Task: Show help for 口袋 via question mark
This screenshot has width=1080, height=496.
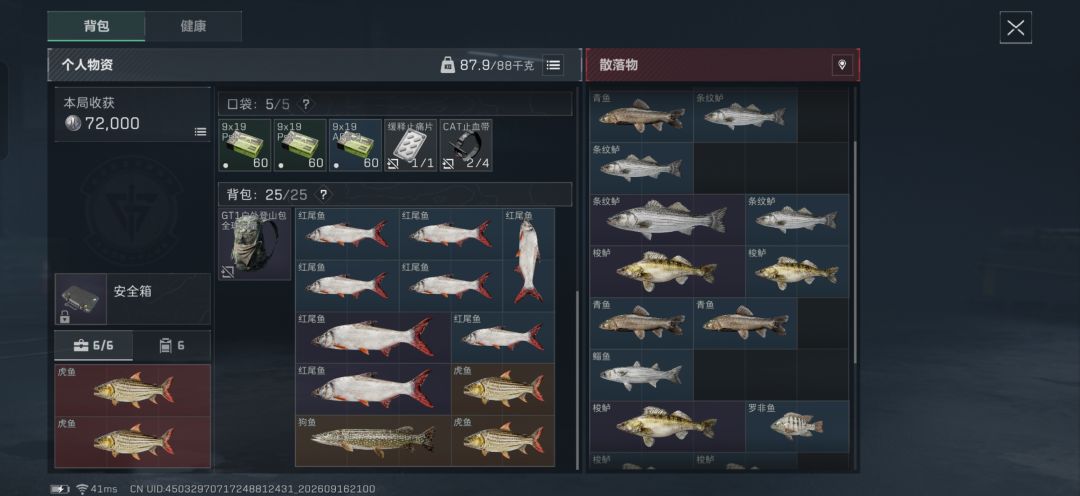Action: (x=306, y=104)
